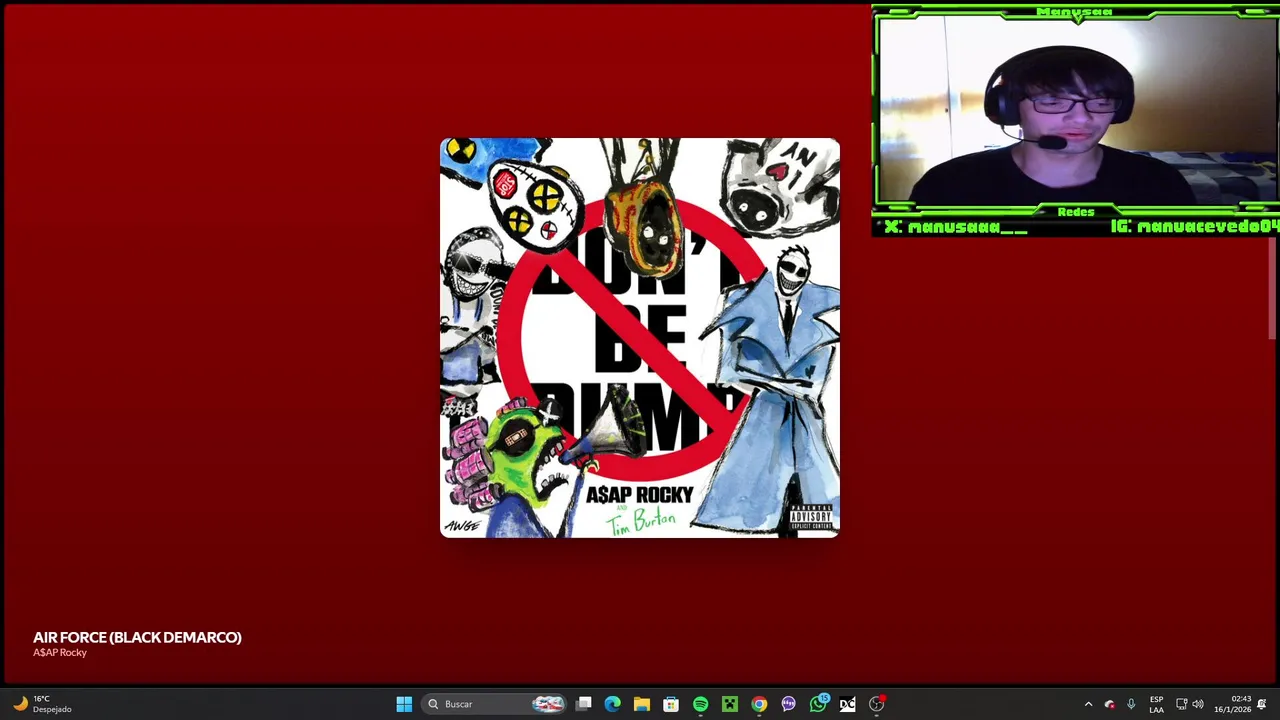Open WhatsApp with 15 notifications
1280x720 pixels.
(x=818, y=704)
